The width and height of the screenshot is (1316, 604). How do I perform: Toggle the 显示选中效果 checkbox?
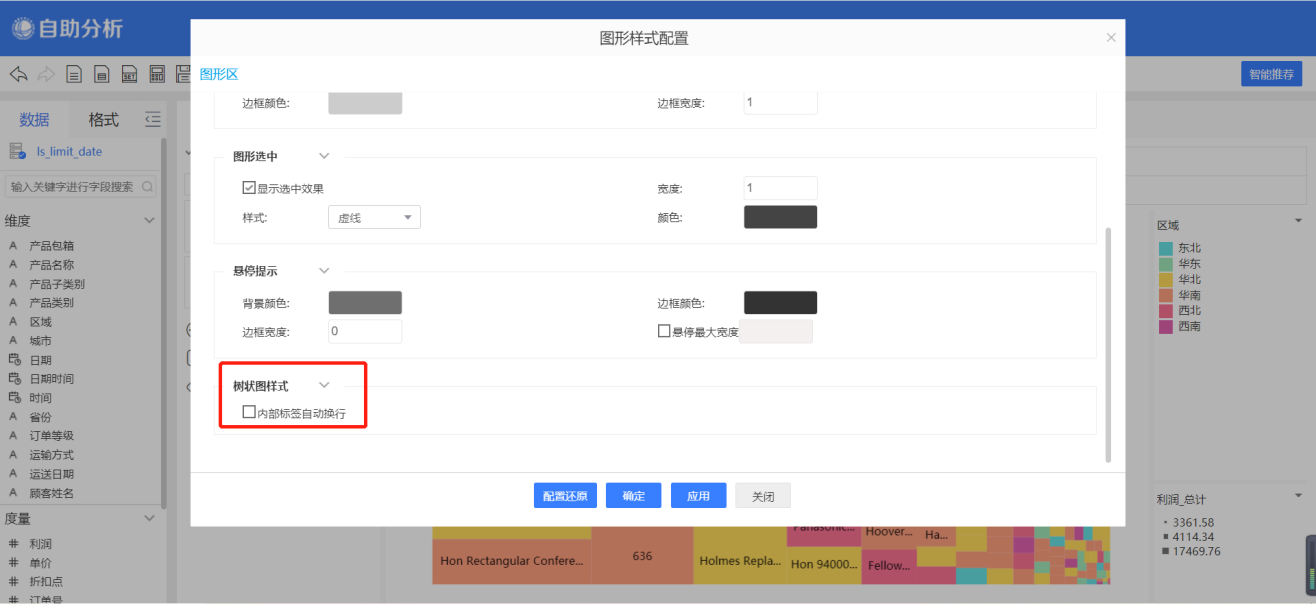tap(249, 188)
